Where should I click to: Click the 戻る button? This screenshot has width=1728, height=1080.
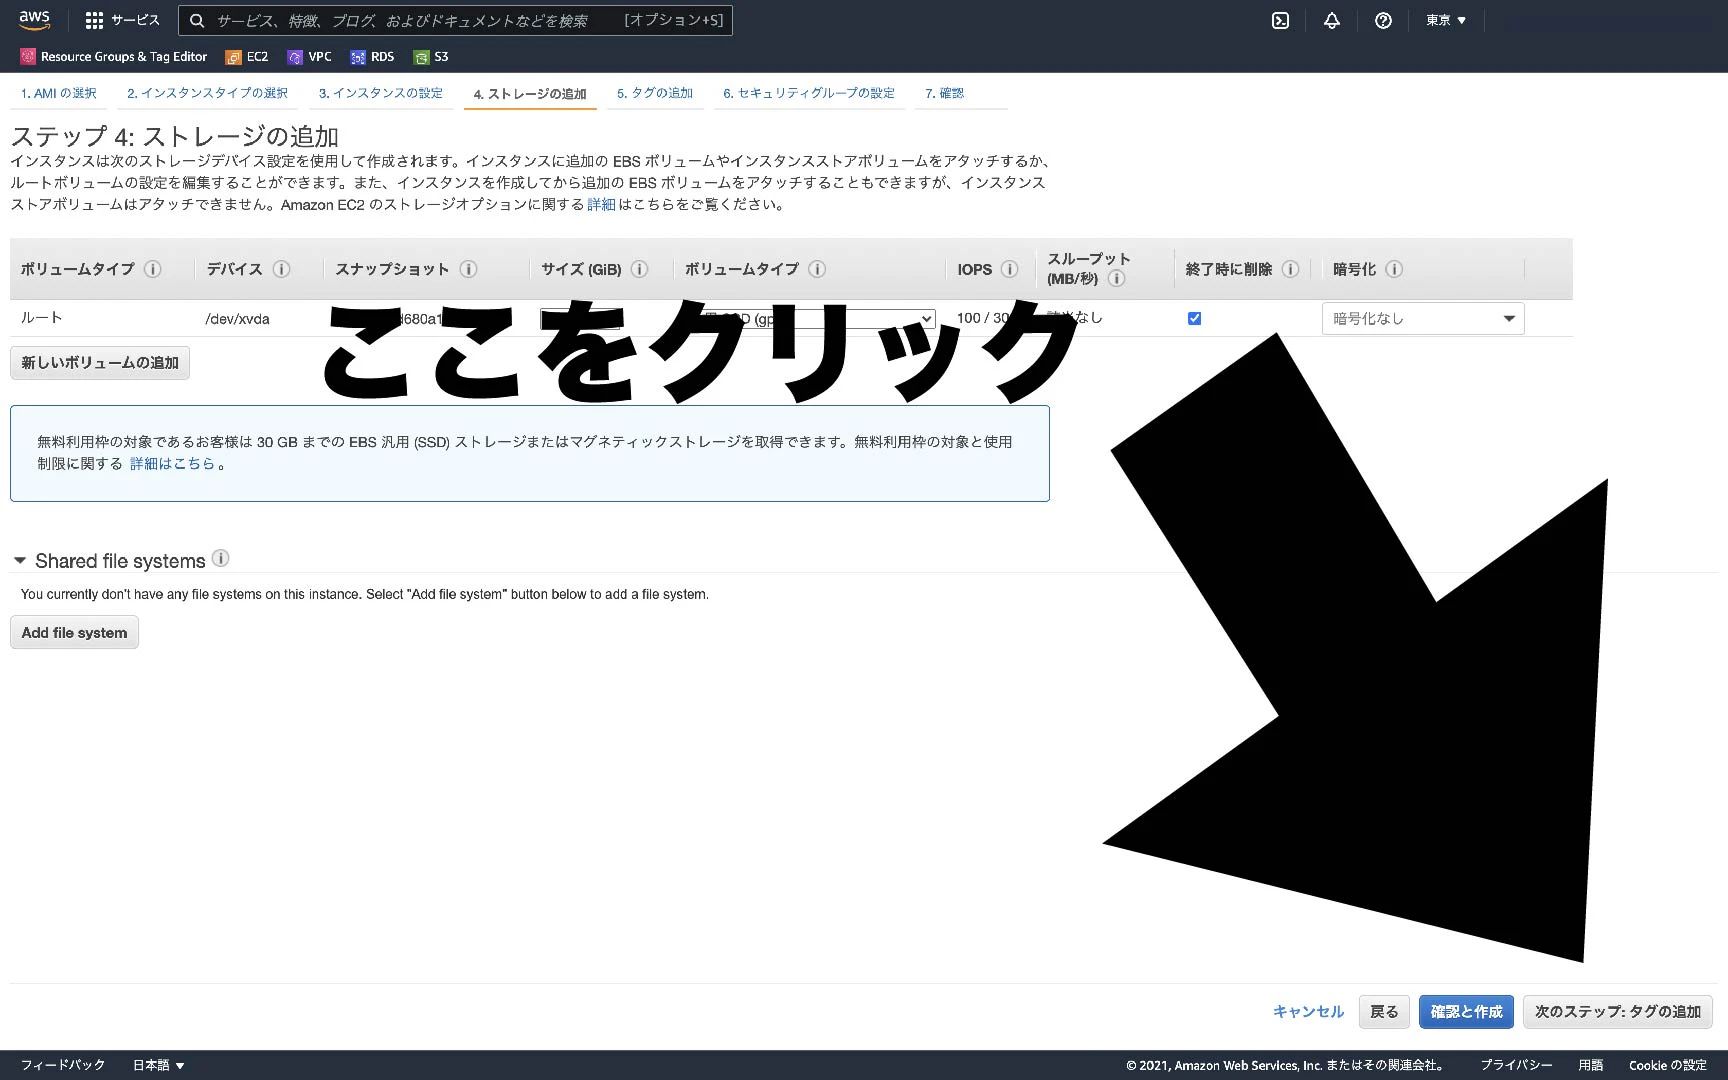click(1384, 1012)
